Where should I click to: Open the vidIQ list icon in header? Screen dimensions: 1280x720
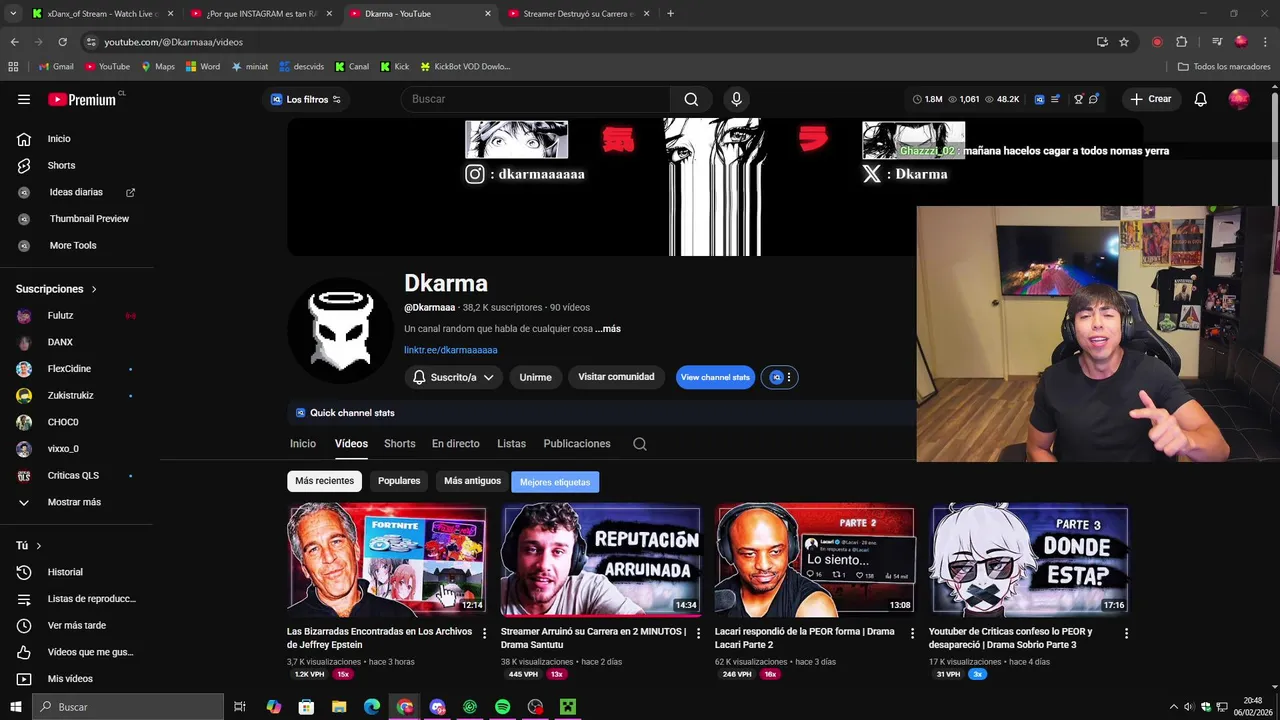tap(1055, 99)
